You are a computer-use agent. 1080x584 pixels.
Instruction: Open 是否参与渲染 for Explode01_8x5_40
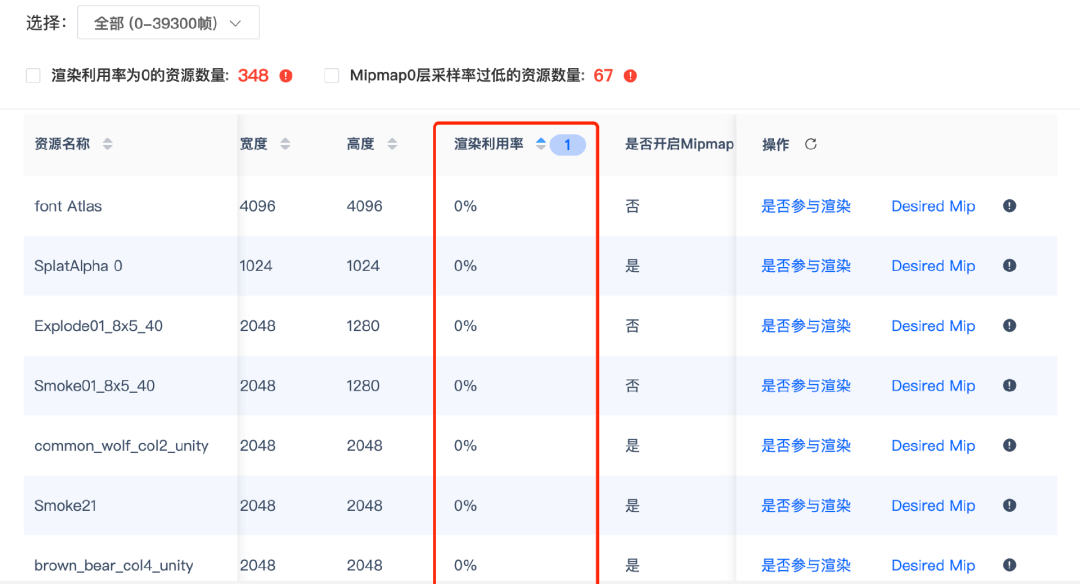(x=805, y=326)
